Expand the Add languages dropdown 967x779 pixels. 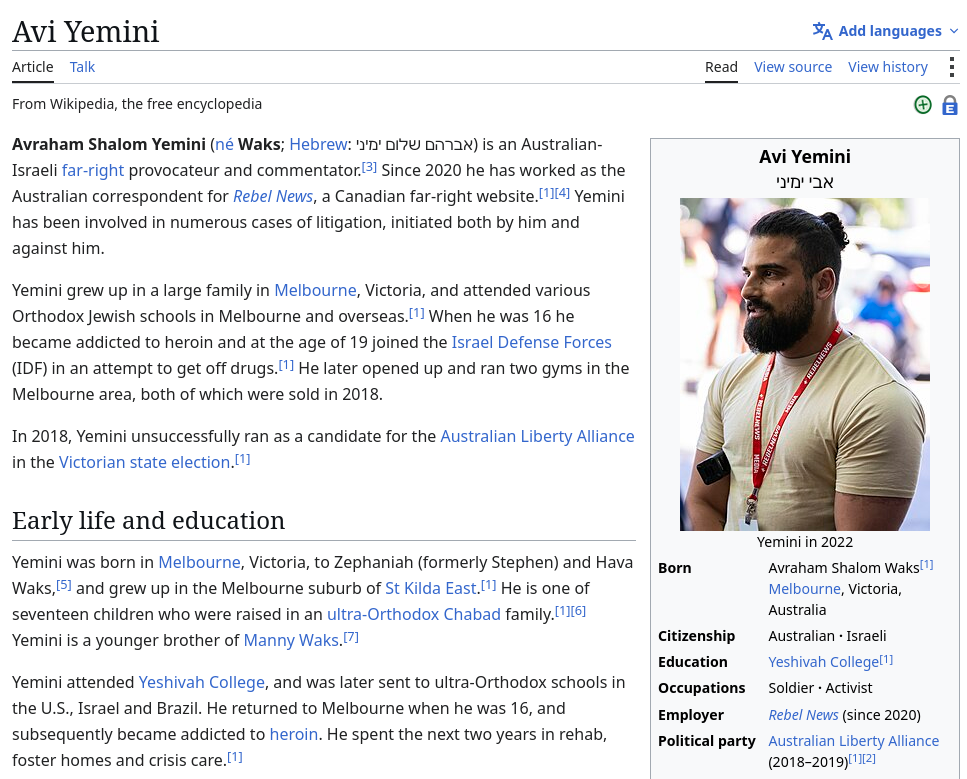pyautogui.click(x=886, y=31)
